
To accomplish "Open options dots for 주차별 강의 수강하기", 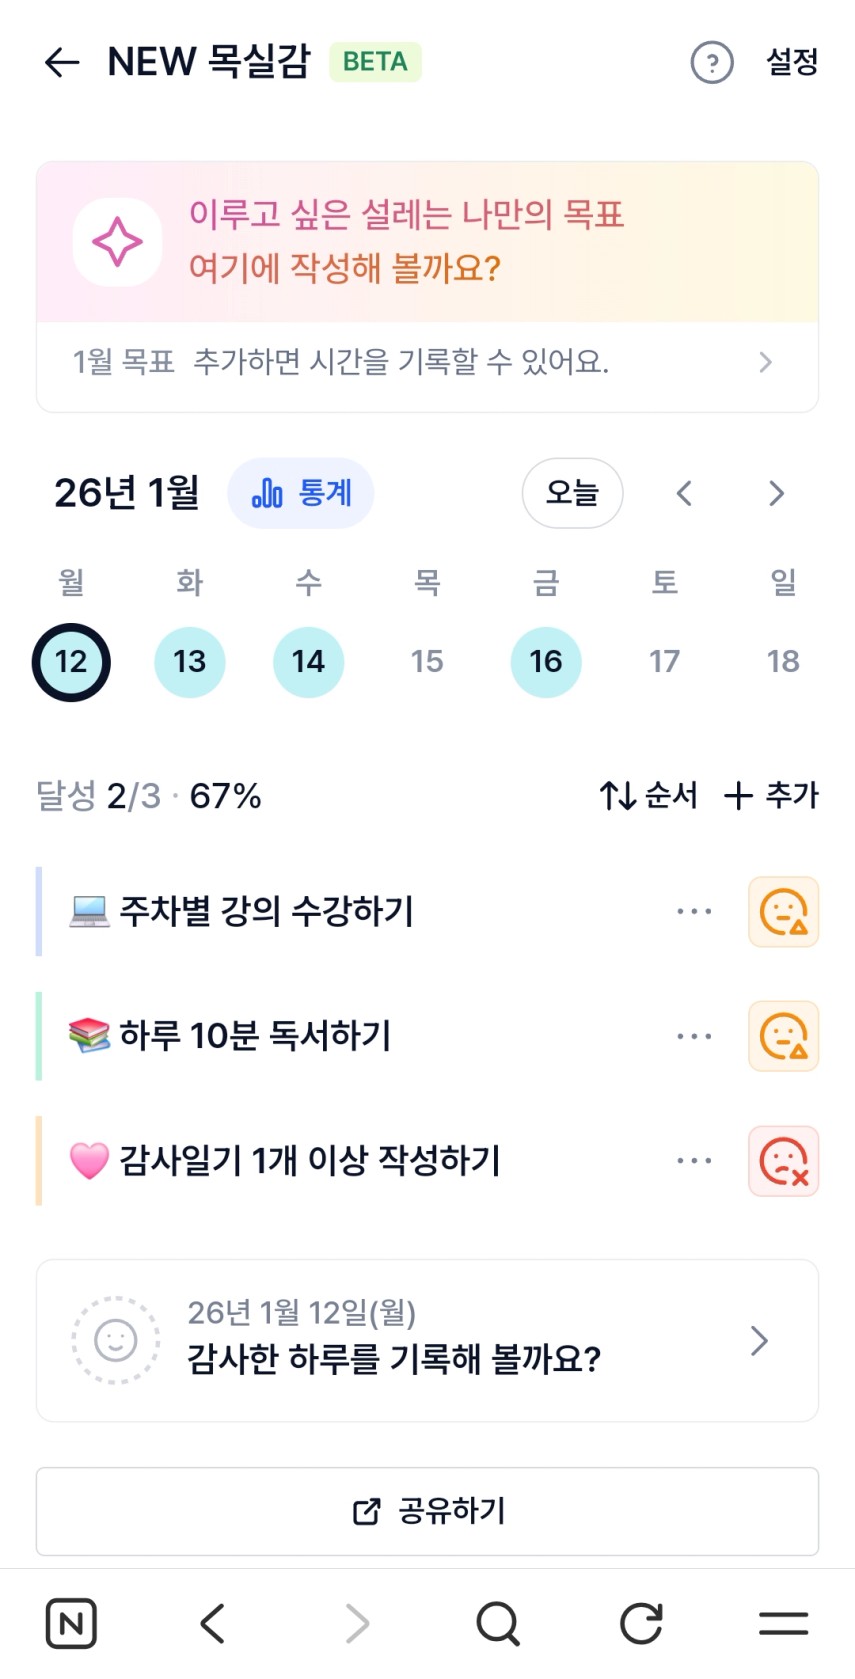I will pos(694,912).
